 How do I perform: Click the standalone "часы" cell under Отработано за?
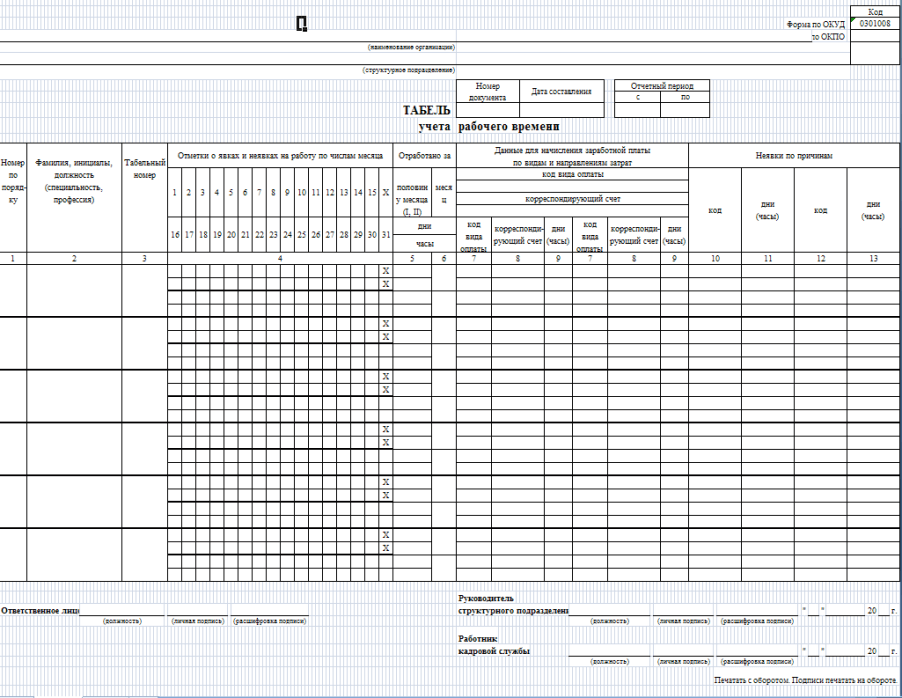tap(425, 243)
